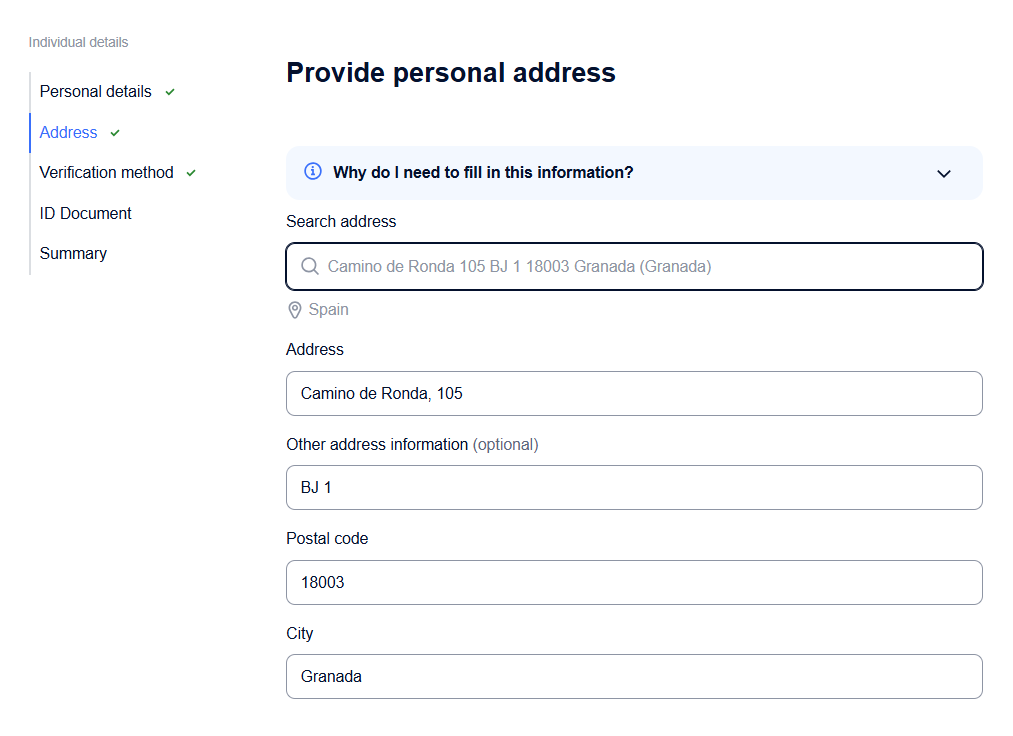
Task: Click the location pin icon beside Spain
Action: 295,310
